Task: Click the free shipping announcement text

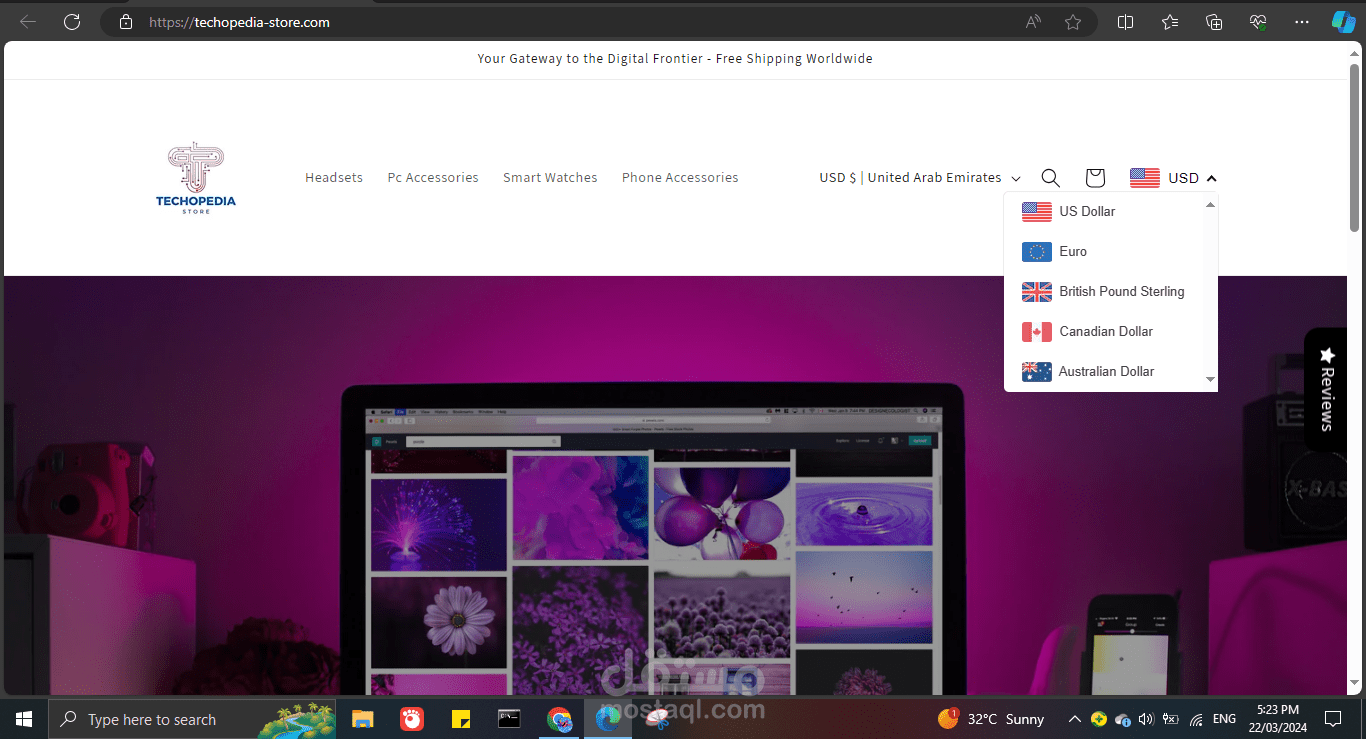Action: tap(675, 59)
